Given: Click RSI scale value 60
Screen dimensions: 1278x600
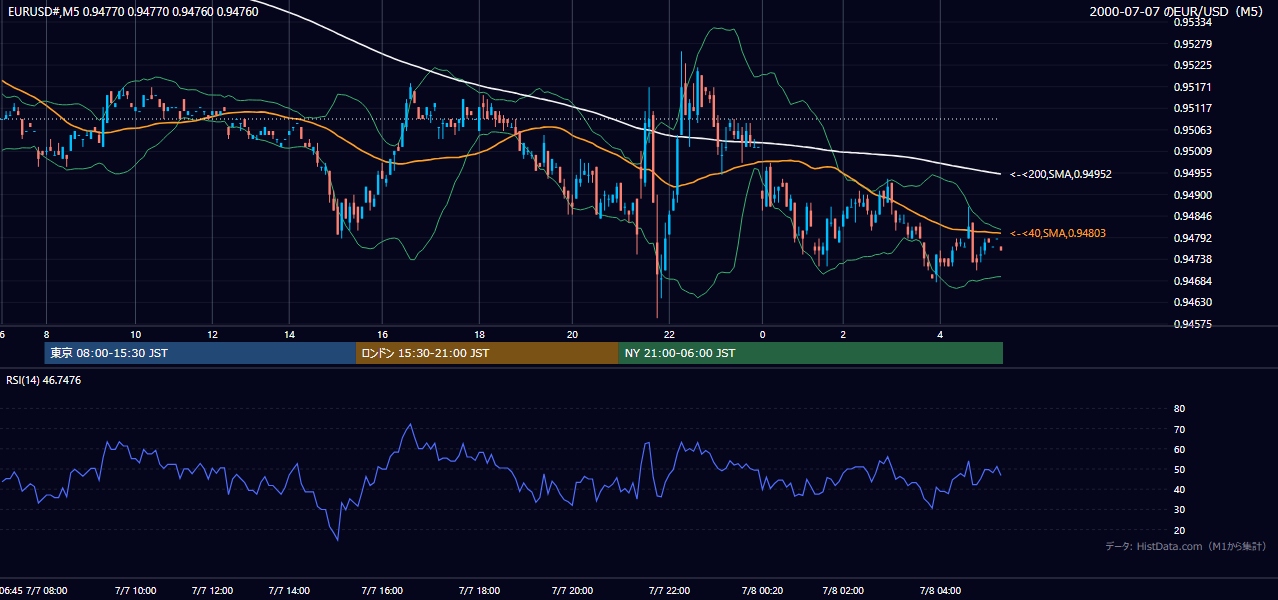Looking at the screenshot, I should pos(1179,449).
